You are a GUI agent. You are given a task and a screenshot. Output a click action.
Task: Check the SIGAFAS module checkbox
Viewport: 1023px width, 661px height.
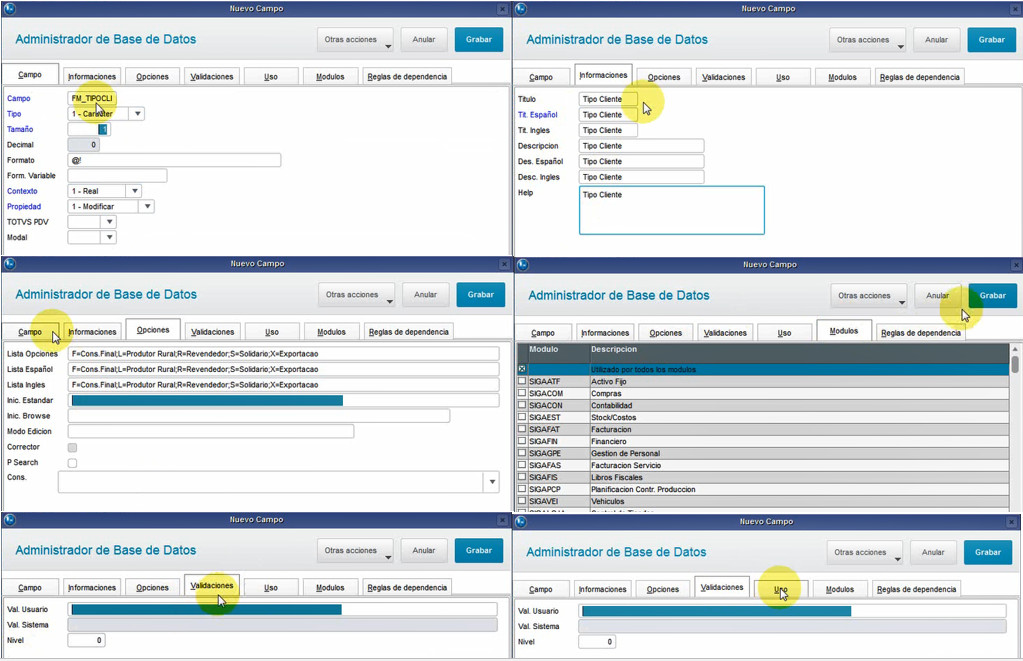coord(522,465)
